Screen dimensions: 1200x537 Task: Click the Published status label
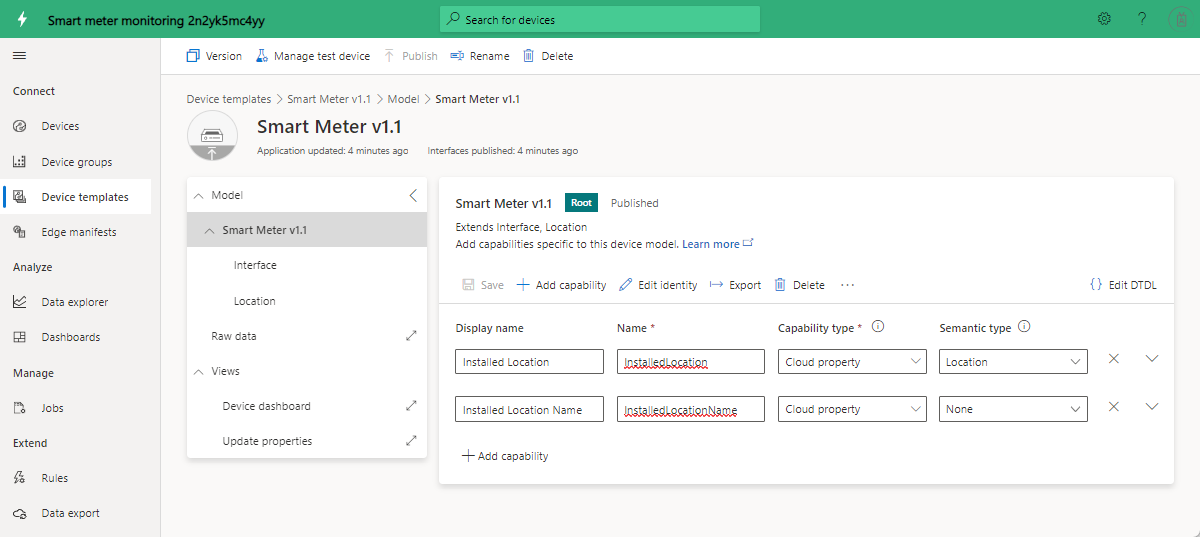coord(635,203)
